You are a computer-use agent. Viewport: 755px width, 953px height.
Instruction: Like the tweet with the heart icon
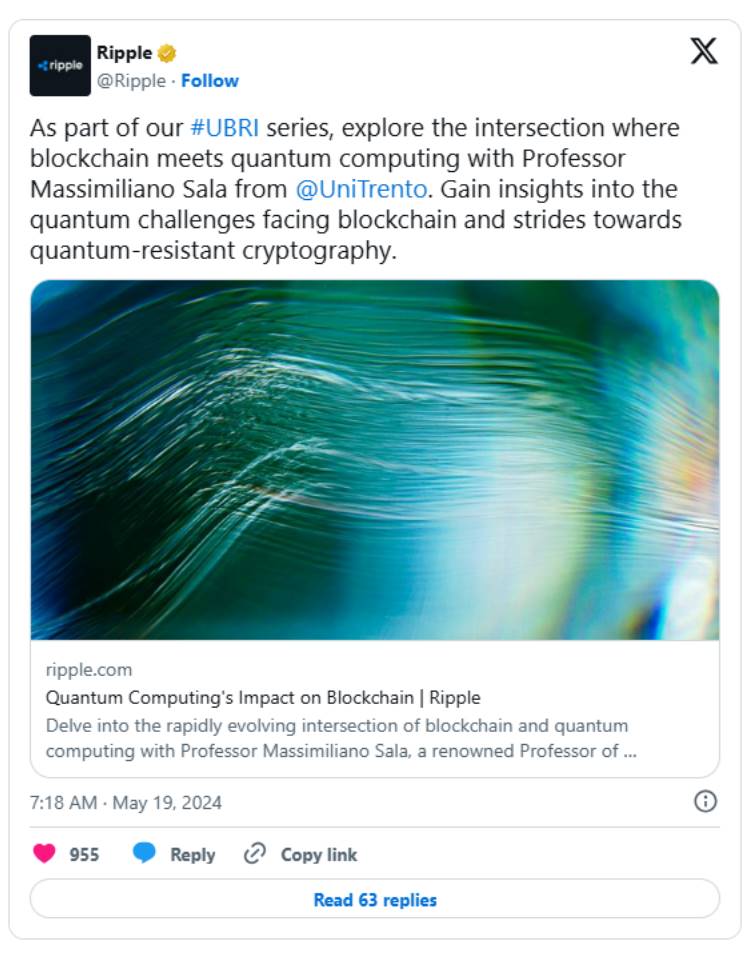(x=45, y=854)
